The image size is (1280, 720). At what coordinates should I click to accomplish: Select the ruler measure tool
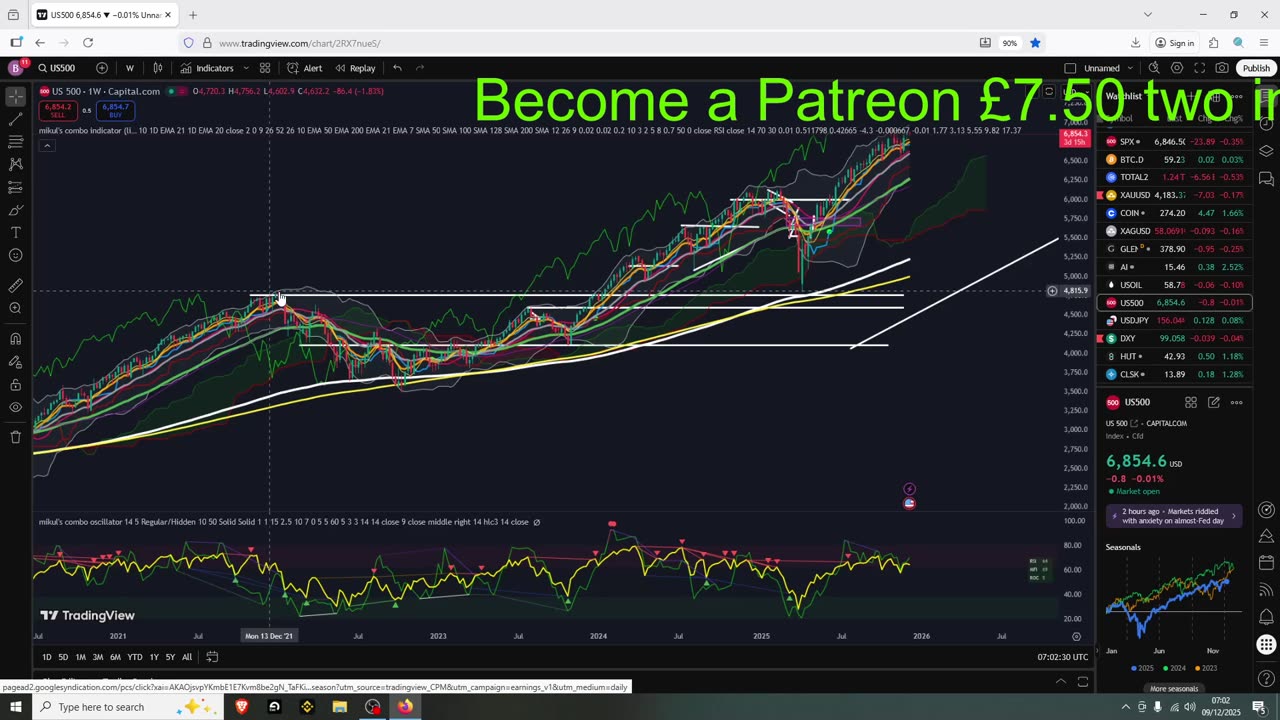click(x=15, y=285)
